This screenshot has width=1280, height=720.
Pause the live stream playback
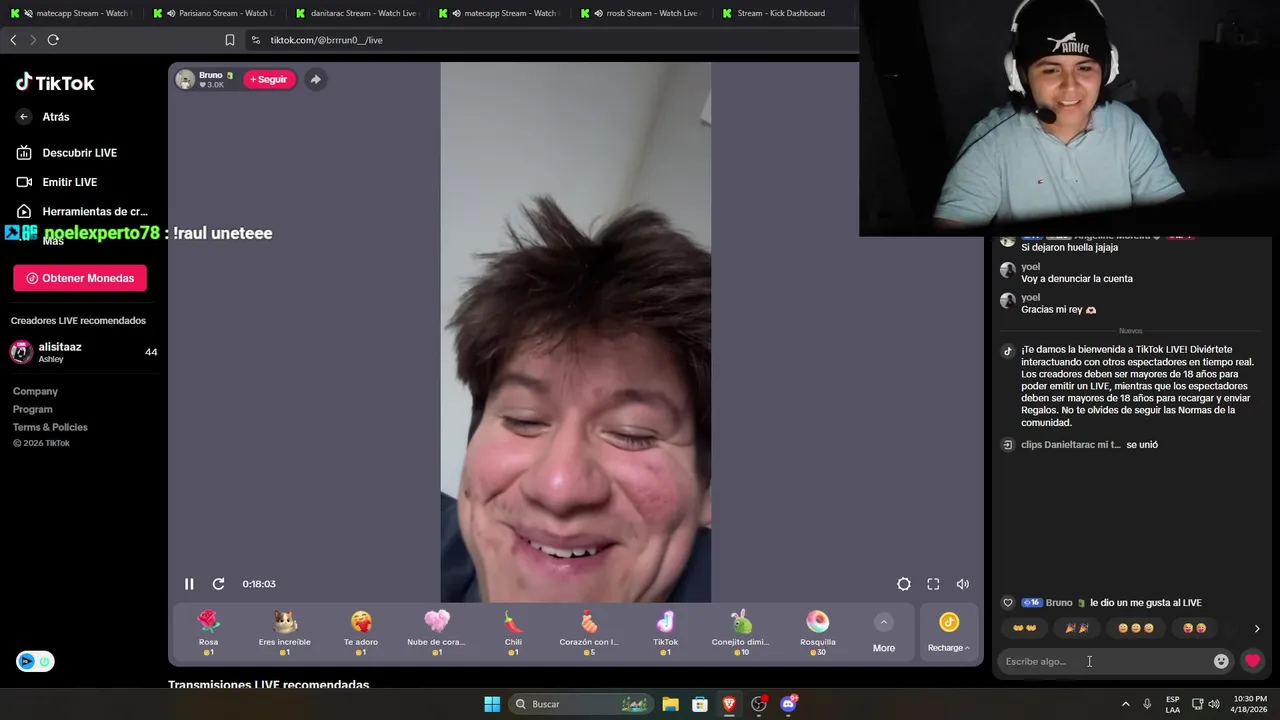tap(189, 584)
